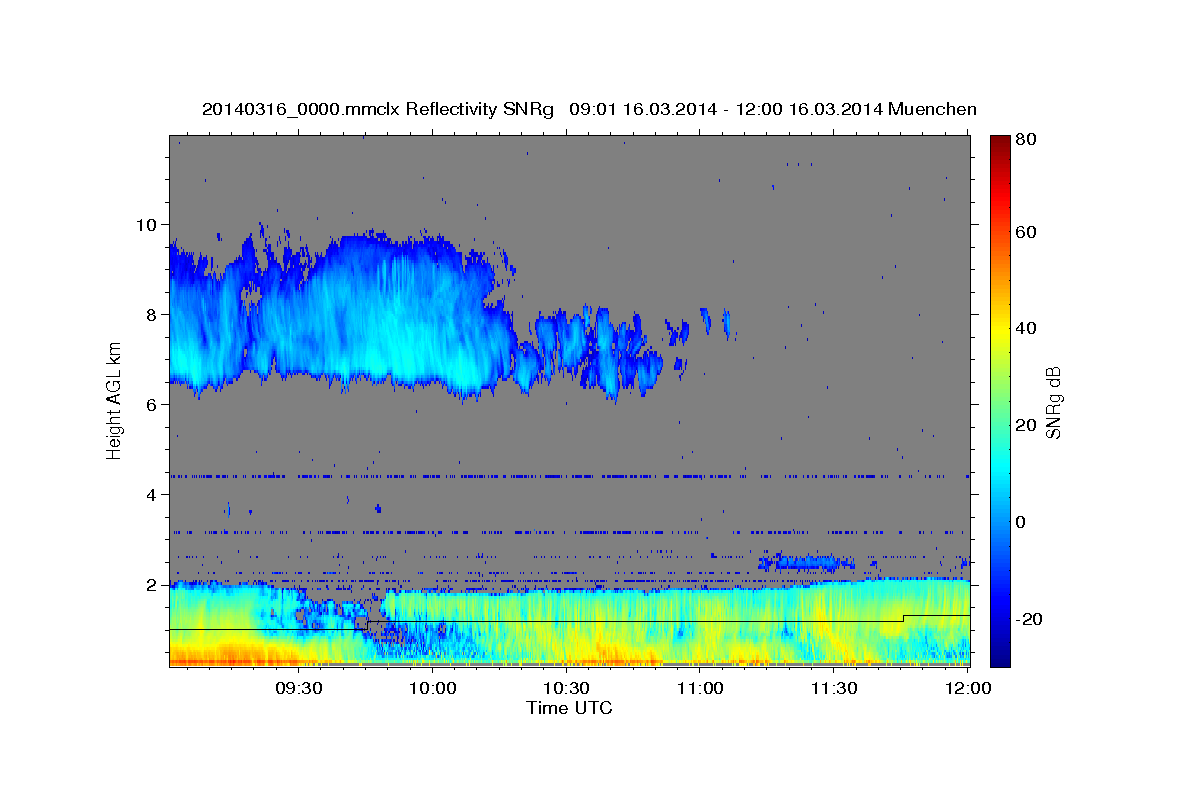Select the 09:30 time tick label
This screenshot has height=800, width=1200.
pos(298,689)
